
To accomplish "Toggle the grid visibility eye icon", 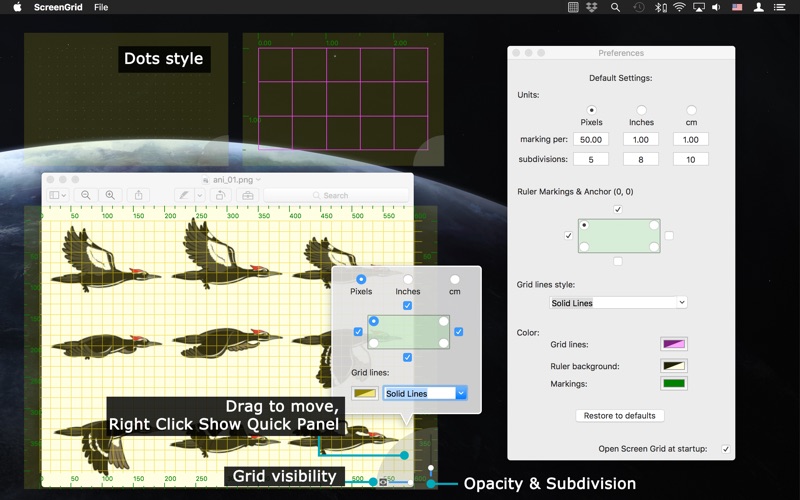I will pyautogui.click(x=383, y=482).
